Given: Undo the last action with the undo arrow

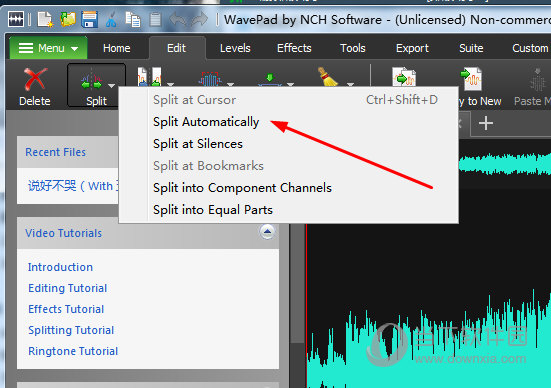Looking at the screenshot, I should point(177,19).
